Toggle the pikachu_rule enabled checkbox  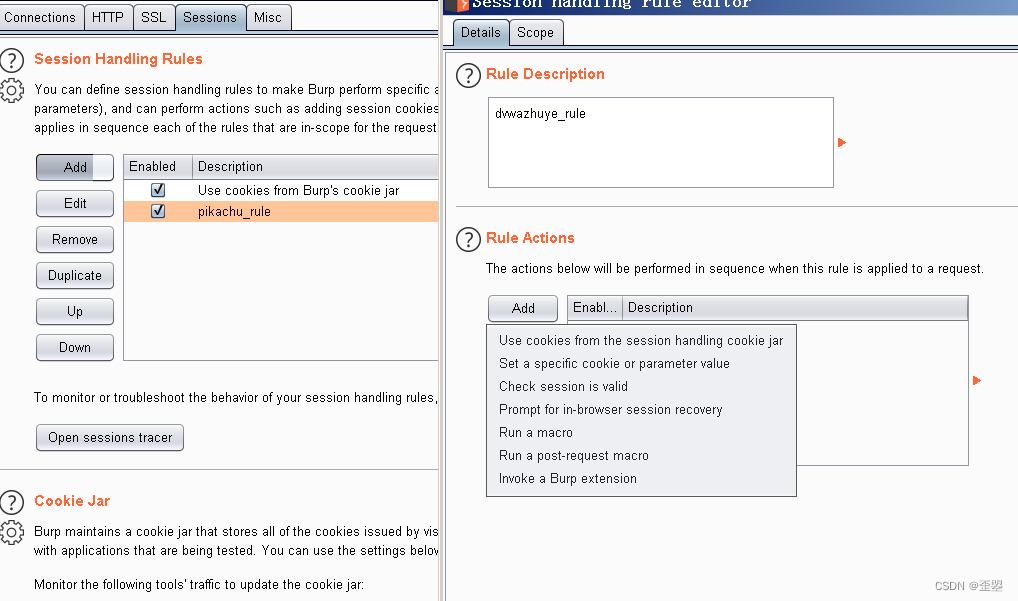coord(158,211)
